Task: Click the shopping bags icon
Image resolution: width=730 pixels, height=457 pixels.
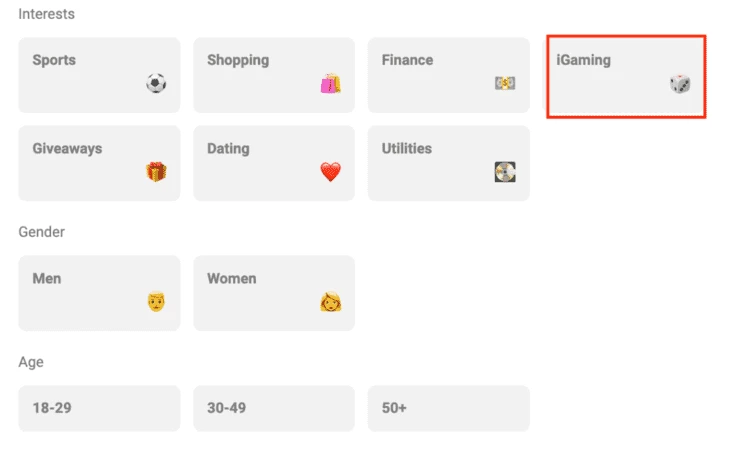Action: click(x=331, y=83)
